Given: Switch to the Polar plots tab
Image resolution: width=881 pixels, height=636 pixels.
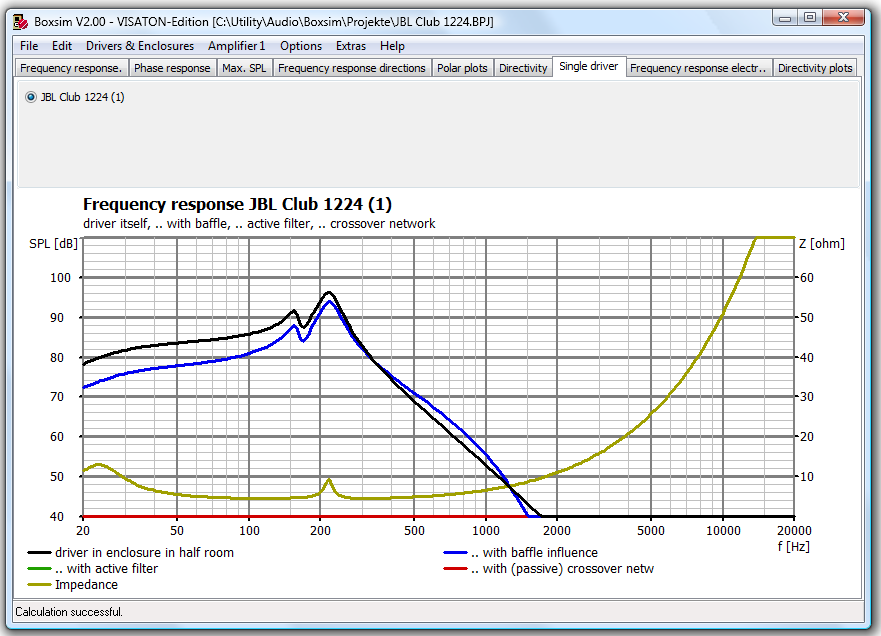Looking at the screenshot, I should pos(462,68).
